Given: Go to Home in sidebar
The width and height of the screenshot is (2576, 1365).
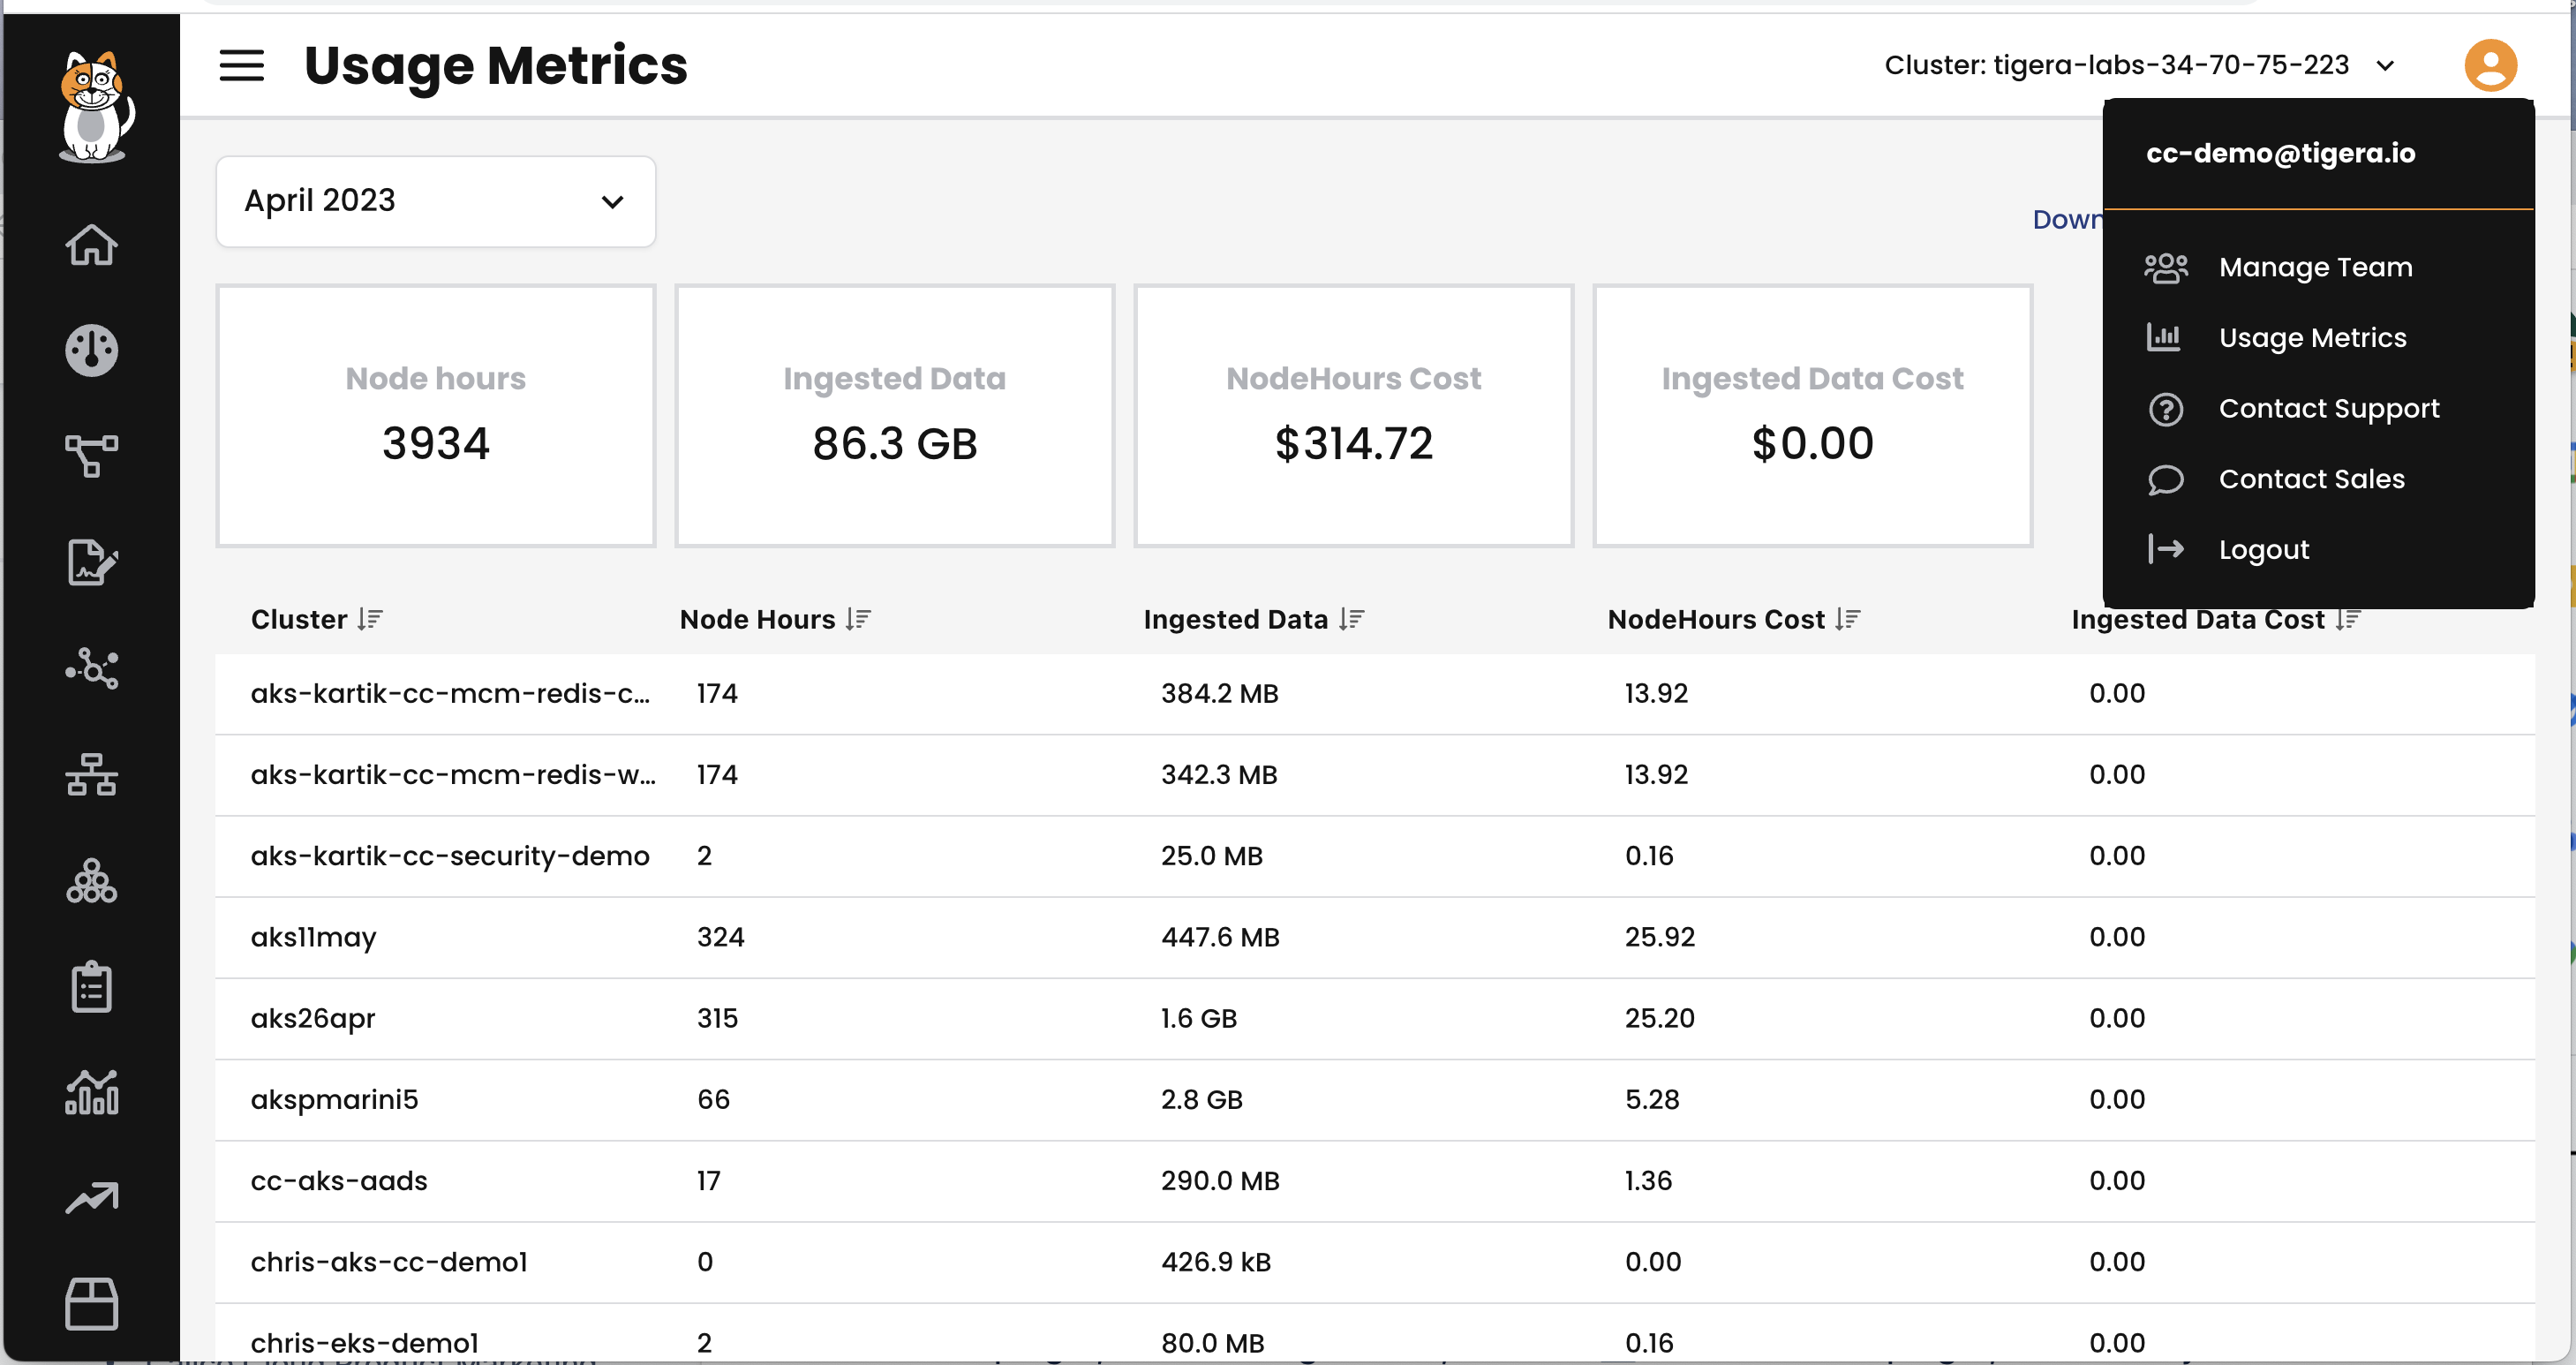Looking at the screenshot, I should 92,245.
